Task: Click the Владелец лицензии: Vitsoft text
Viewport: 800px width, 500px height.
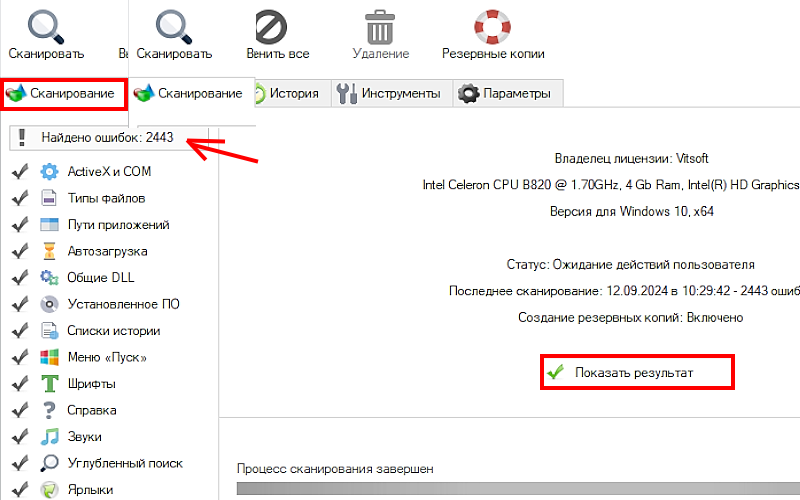Action: tap(631, 158)
